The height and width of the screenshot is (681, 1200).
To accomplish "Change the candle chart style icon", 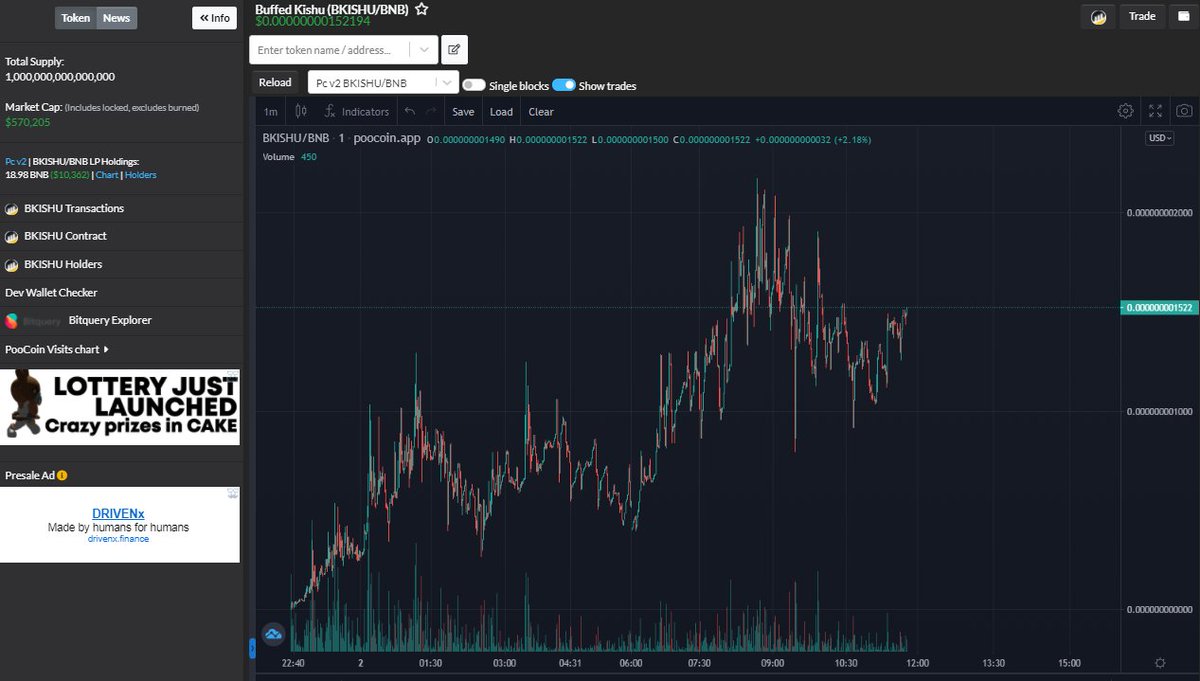I will pyautogui.click(x=299, y=111).
